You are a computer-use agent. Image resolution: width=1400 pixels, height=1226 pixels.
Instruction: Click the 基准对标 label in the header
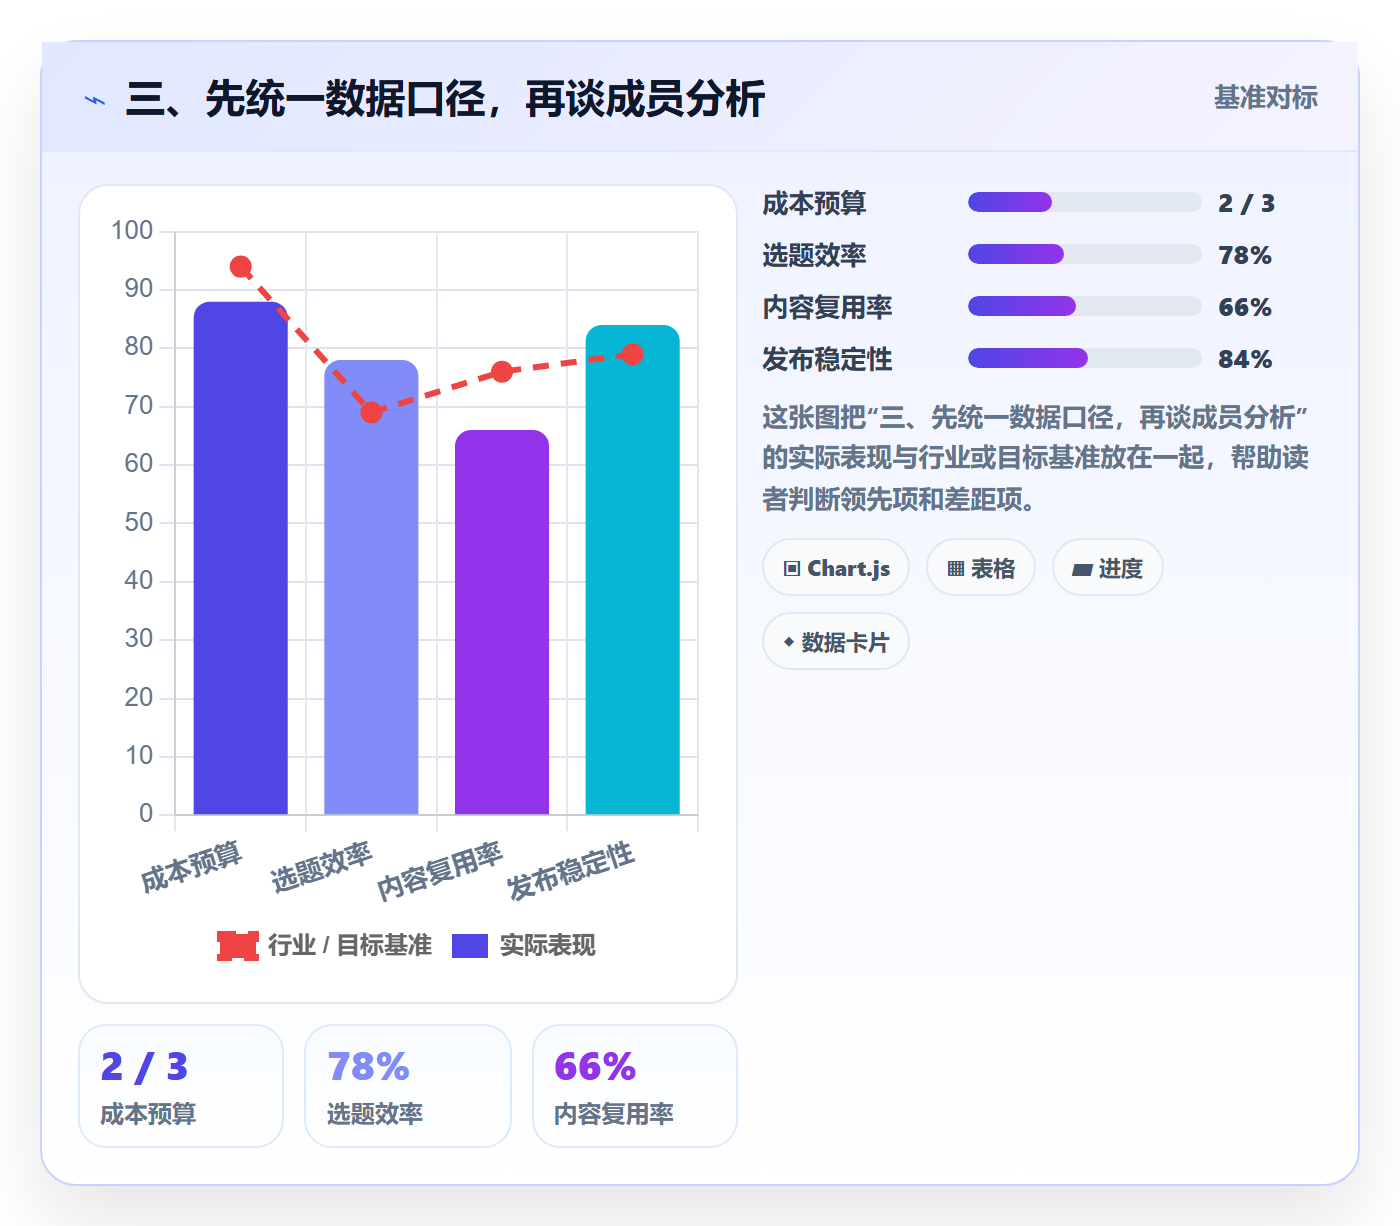(x=1266, y=98)
